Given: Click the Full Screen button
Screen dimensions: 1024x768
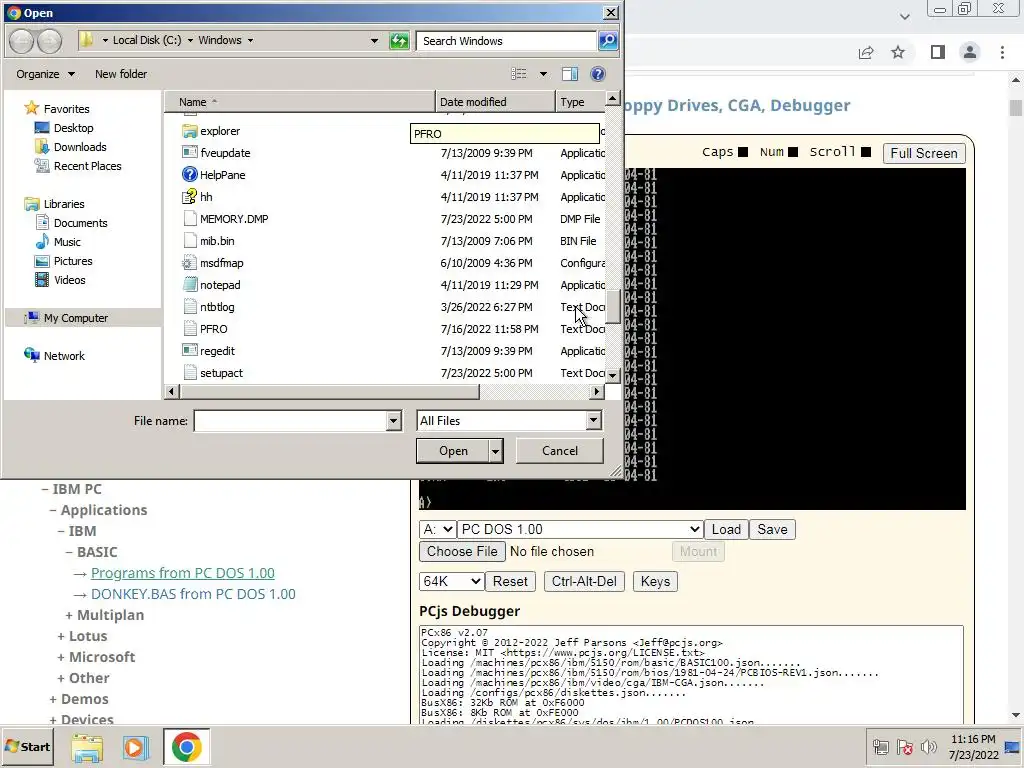Looking at the screenshot, I should (x=923, y=153).
